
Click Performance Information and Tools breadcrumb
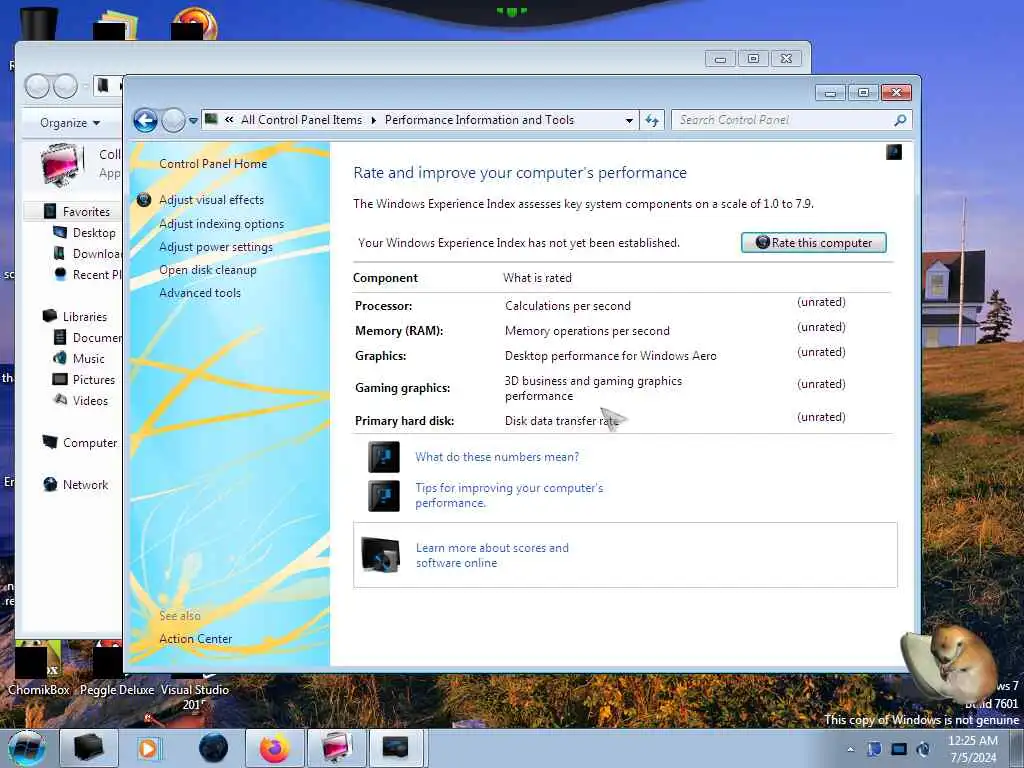click(x=479, y=120)
